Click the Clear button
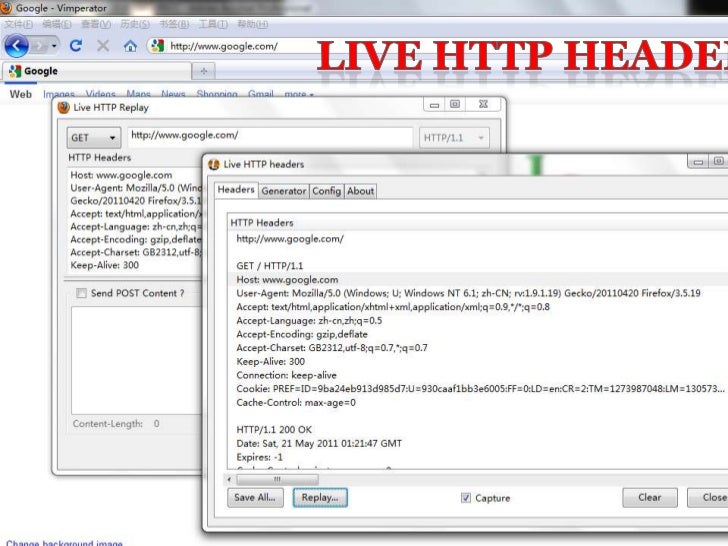The width and height of the screenshot is (728, 546). click(650, 498)
